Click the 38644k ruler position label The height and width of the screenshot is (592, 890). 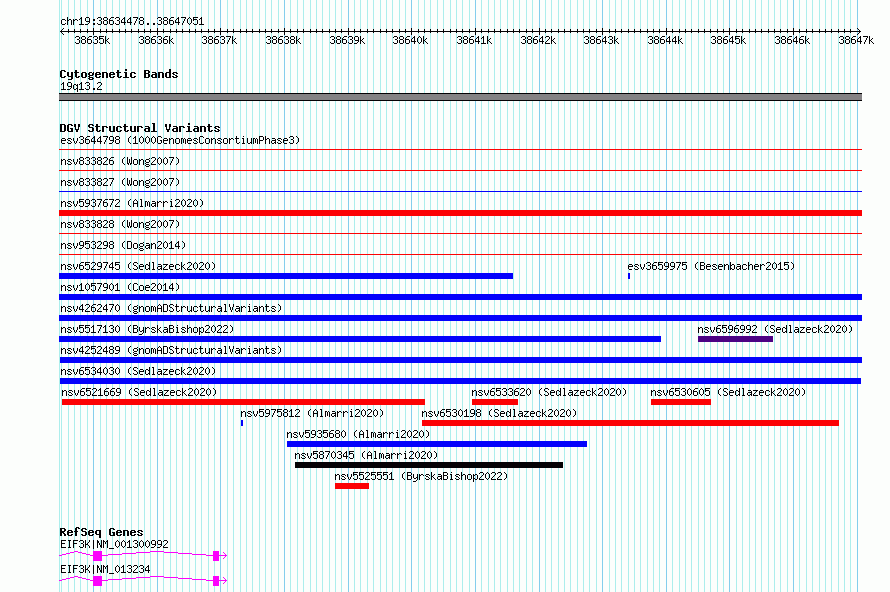pos(665,40)
